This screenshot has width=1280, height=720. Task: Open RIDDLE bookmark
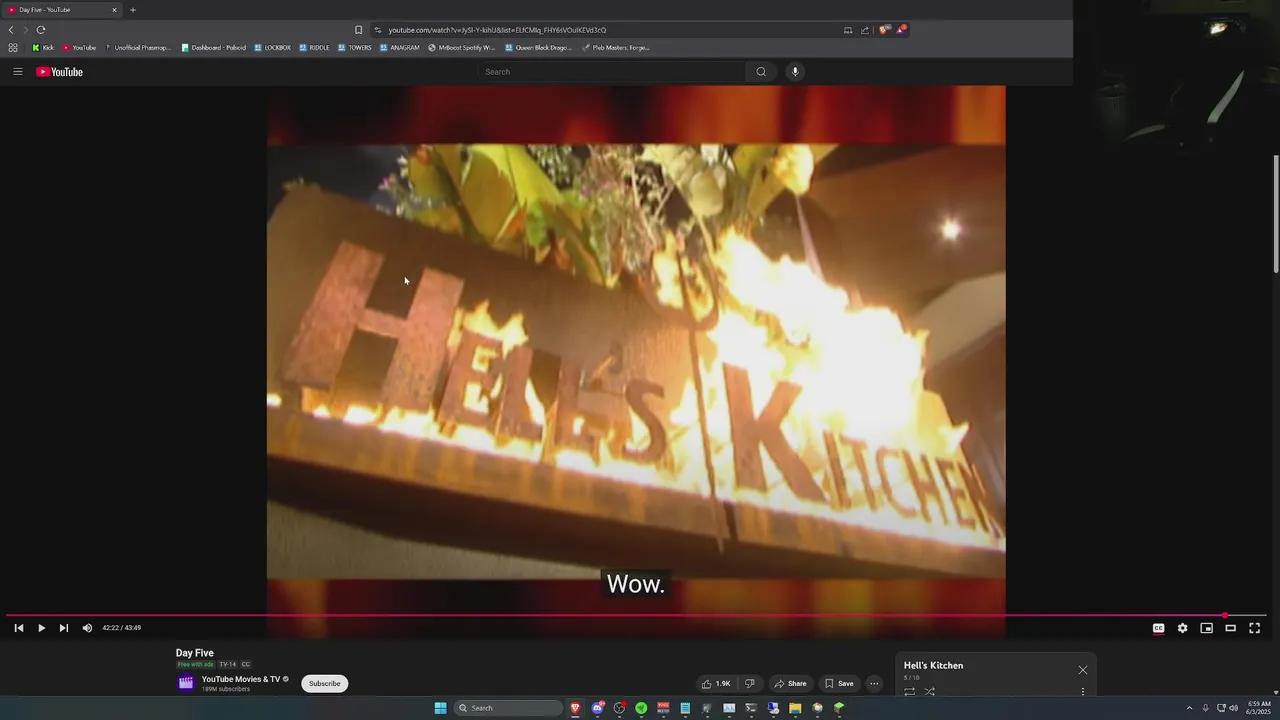314,47
